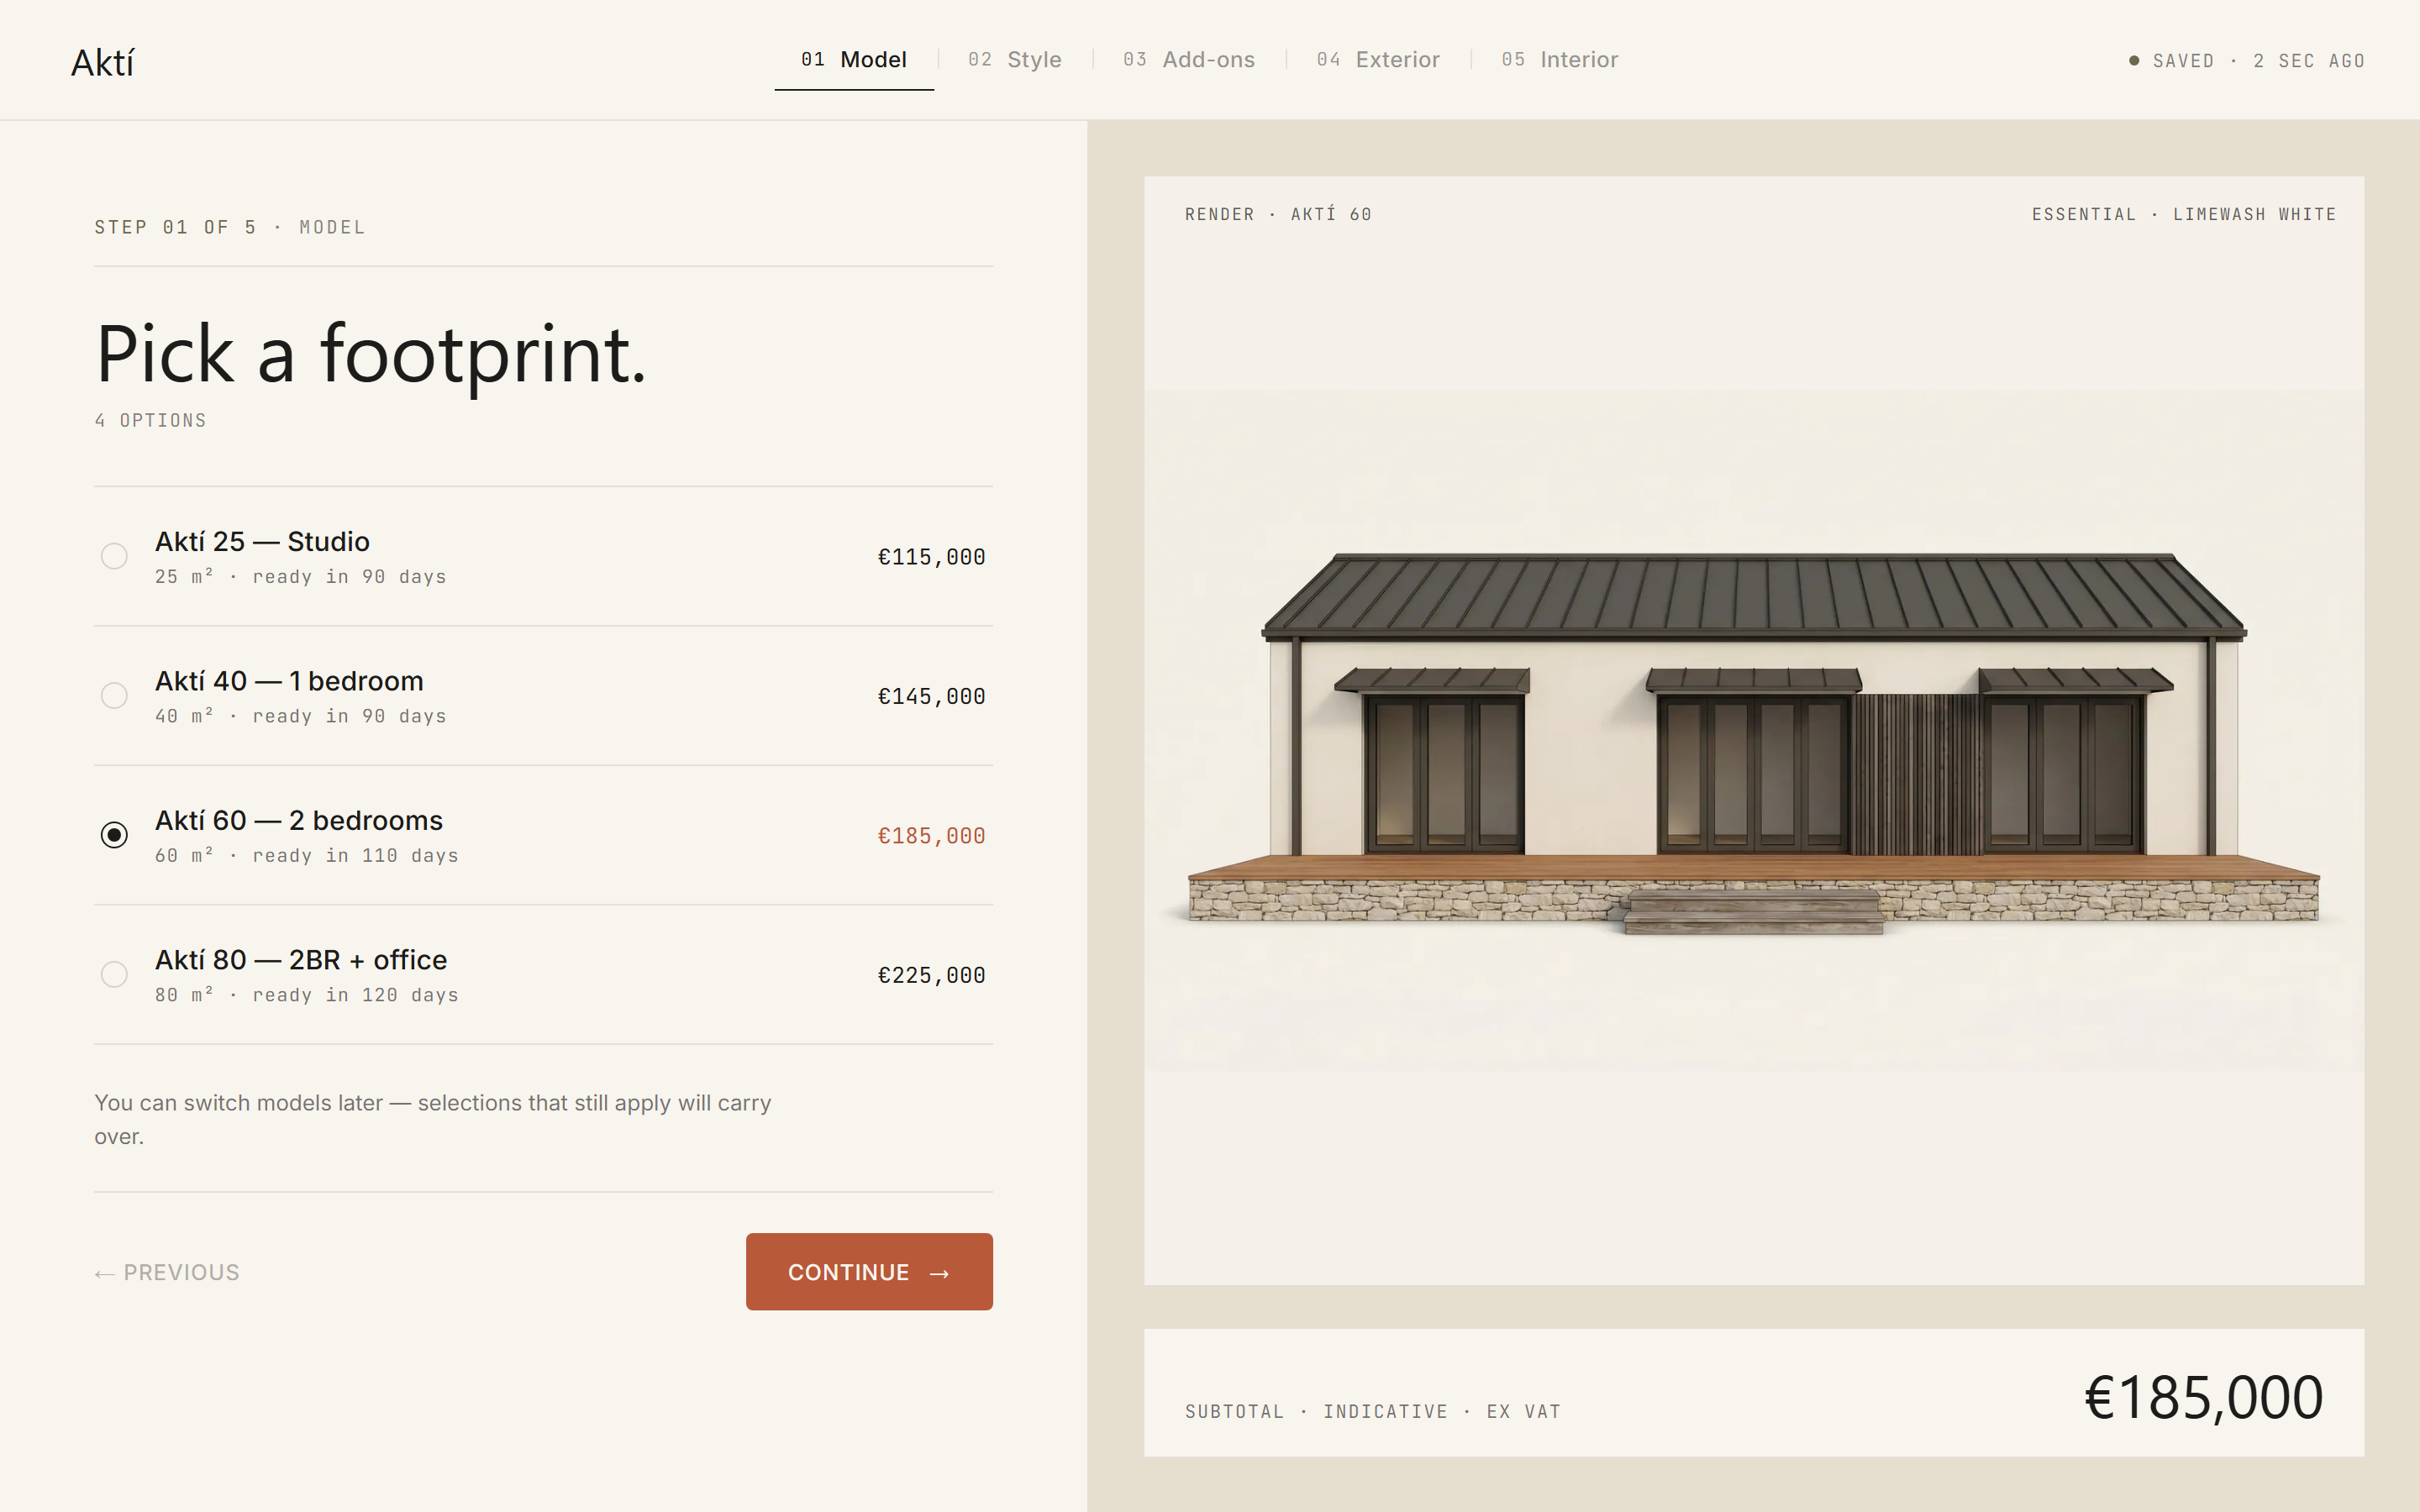2420x1512 pixels.
Task: Click the '4 Options' label
Action: [151, 420]
